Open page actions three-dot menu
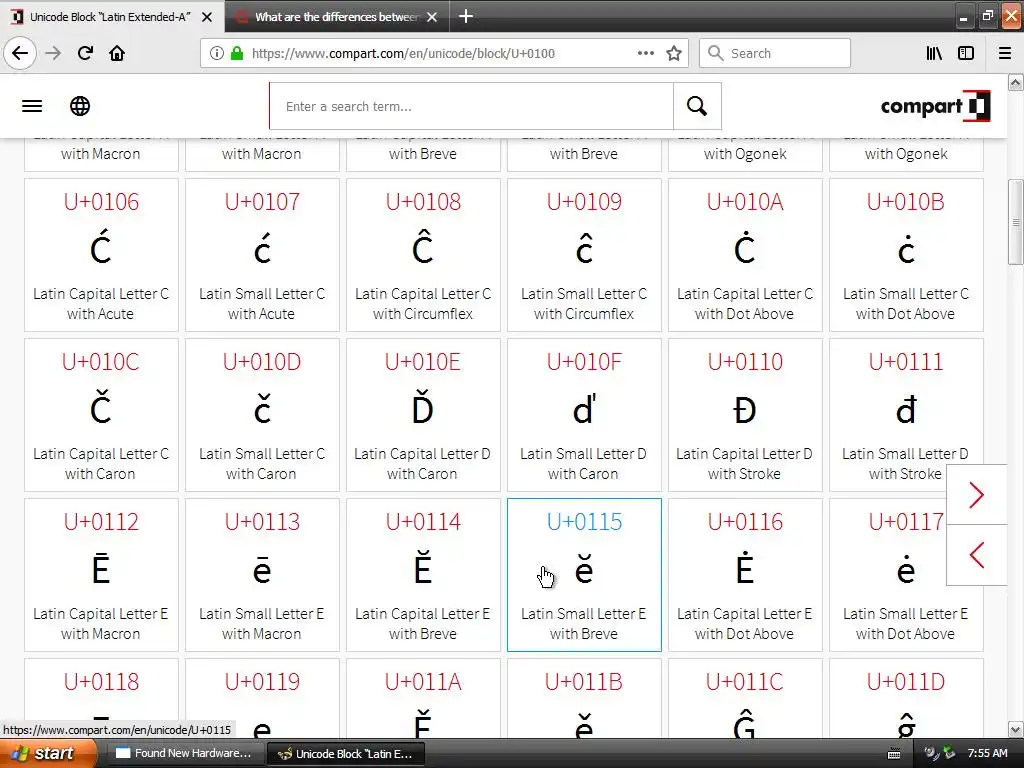1024x768 pixels. (645, 53)
